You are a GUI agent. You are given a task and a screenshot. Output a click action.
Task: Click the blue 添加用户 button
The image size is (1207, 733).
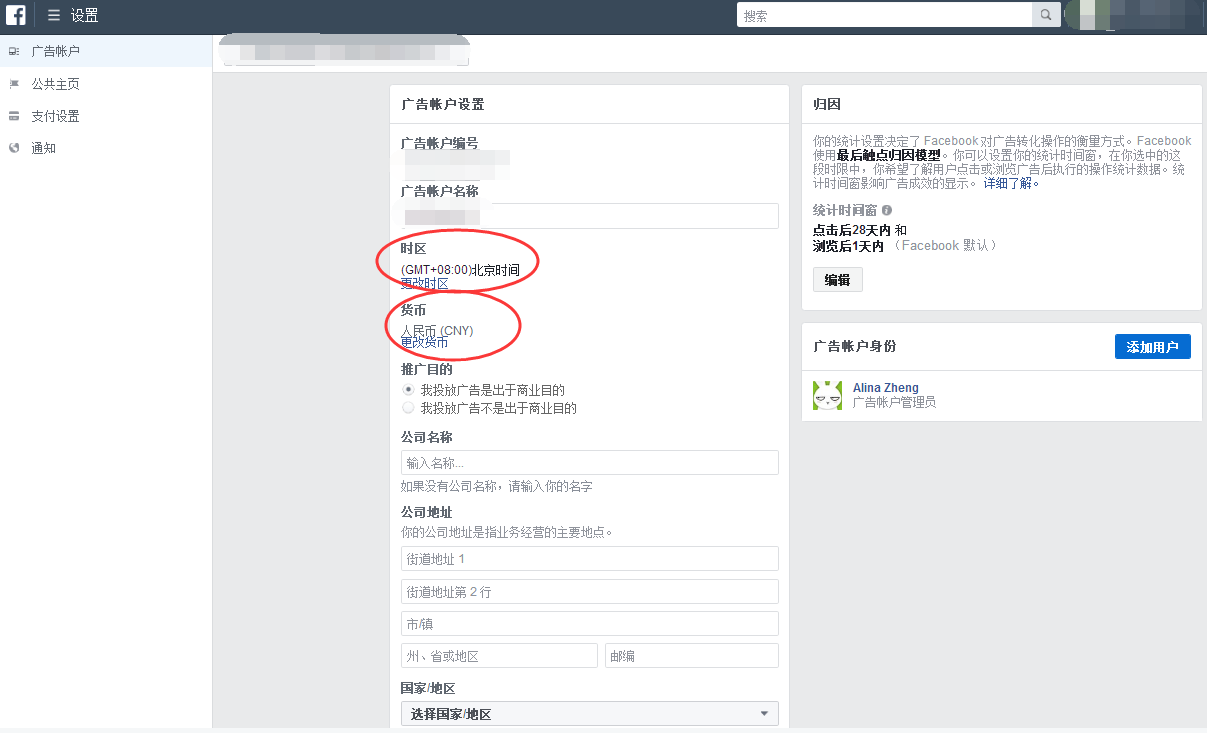click(1153, 346)
